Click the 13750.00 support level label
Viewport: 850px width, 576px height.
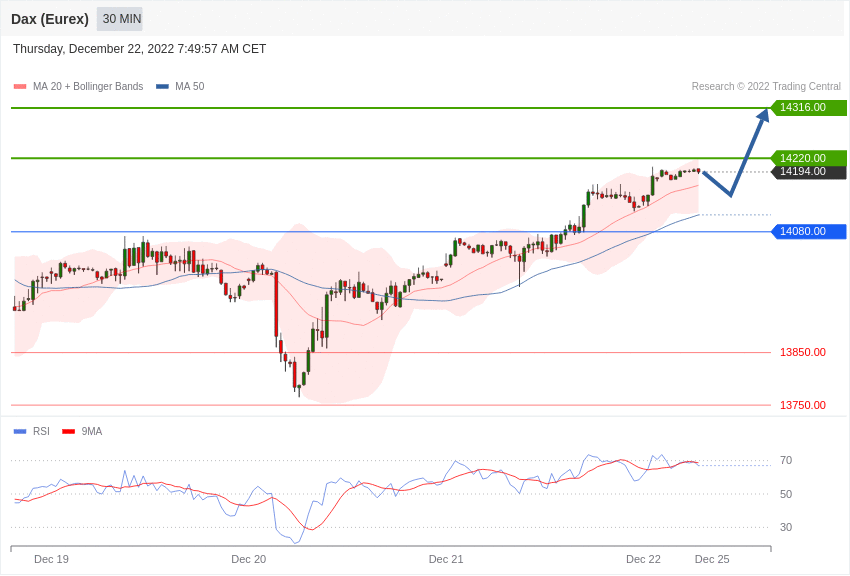(x=803, y=405)
